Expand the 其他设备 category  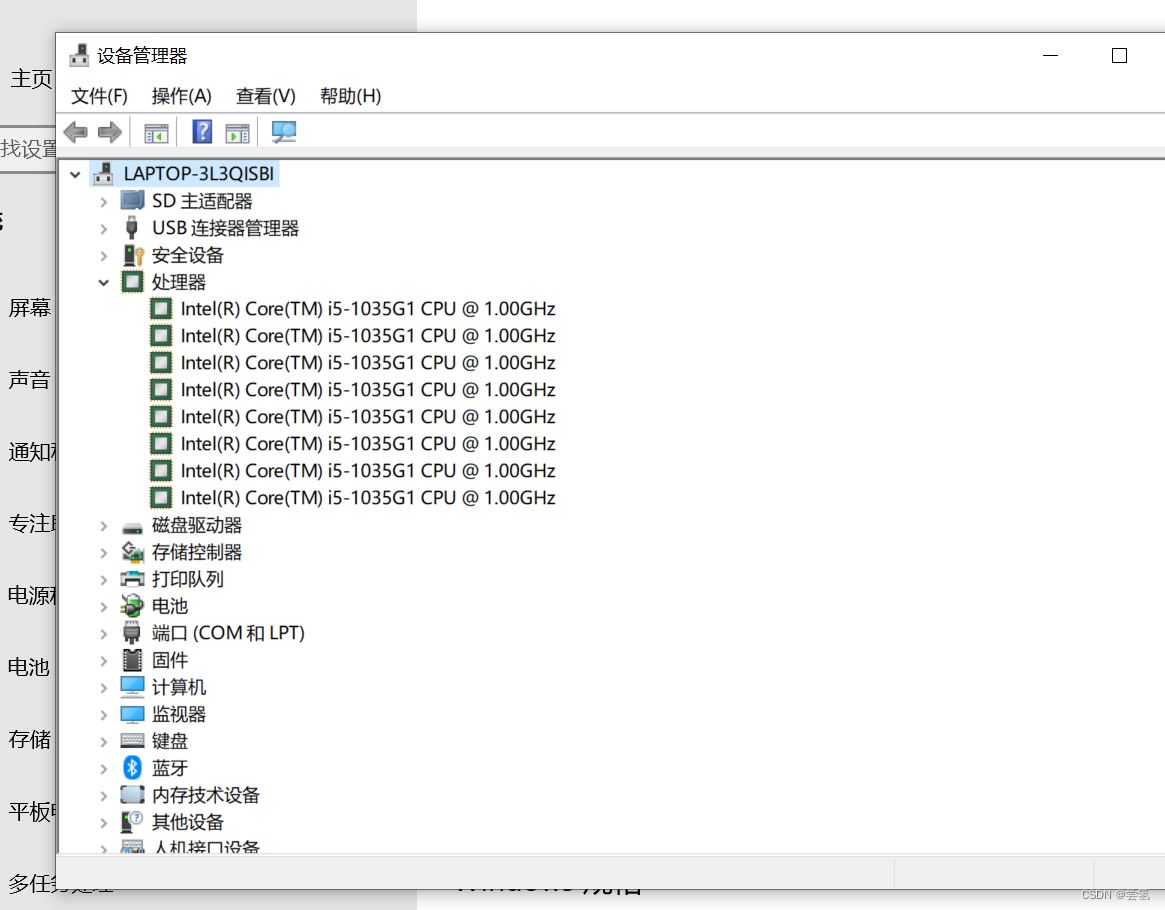point(104,821)
